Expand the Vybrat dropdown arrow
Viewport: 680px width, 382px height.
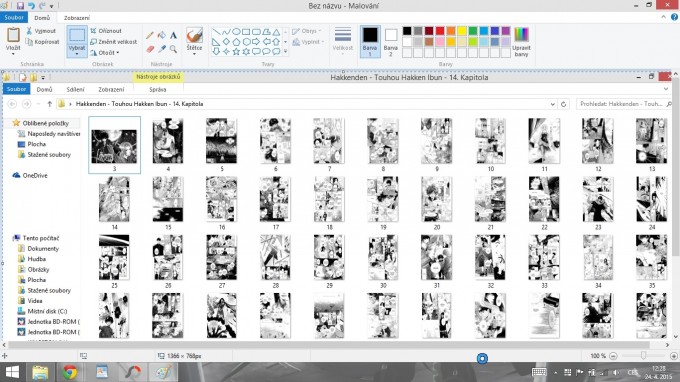[77, 53]
